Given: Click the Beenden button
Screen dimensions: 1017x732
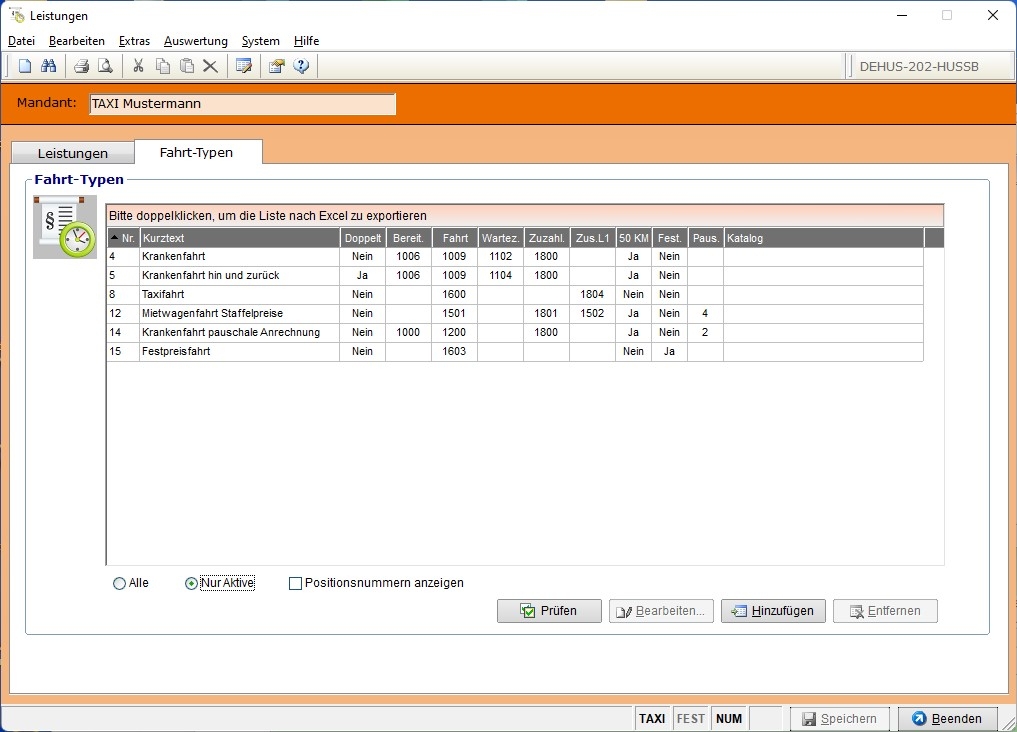Looking at the screenshot, I should (x=948, y=718).
